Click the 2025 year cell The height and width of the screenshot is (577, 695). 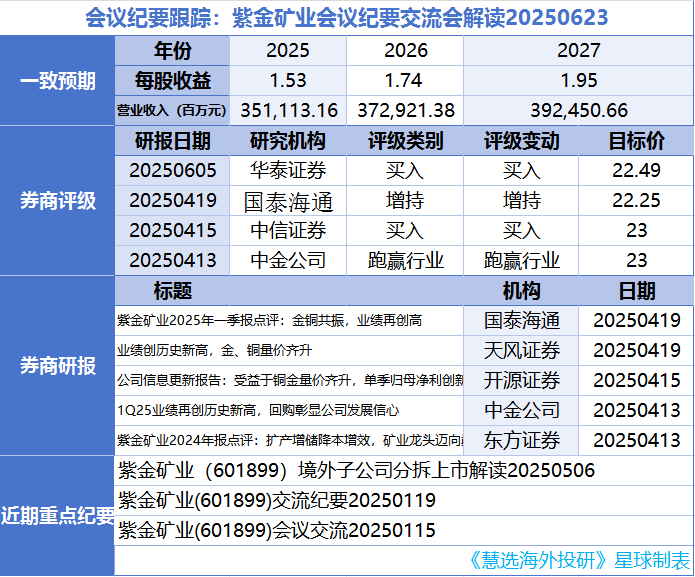pyautogui.click(x=288, y=51)
